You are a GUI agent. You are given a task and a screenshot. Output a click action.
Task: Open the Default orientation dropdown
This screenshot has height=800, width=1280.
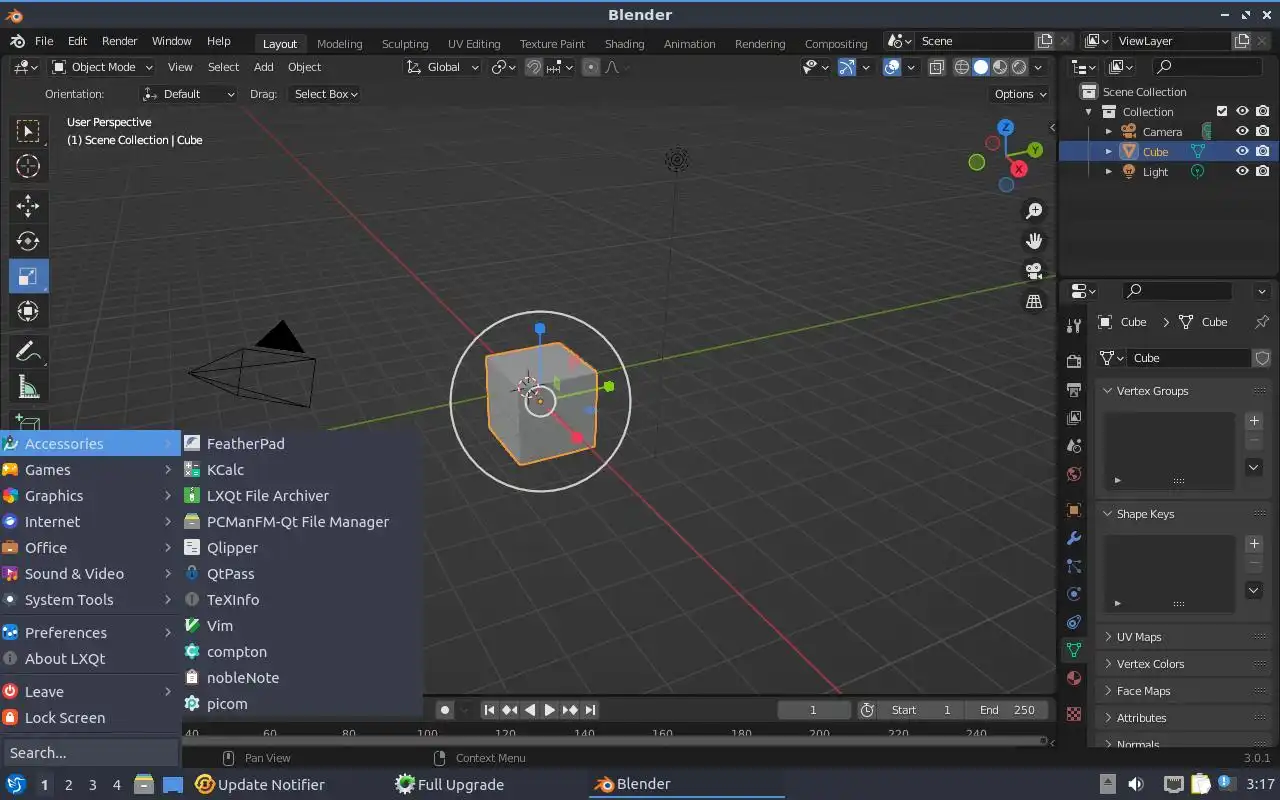[x=189, y=94]
